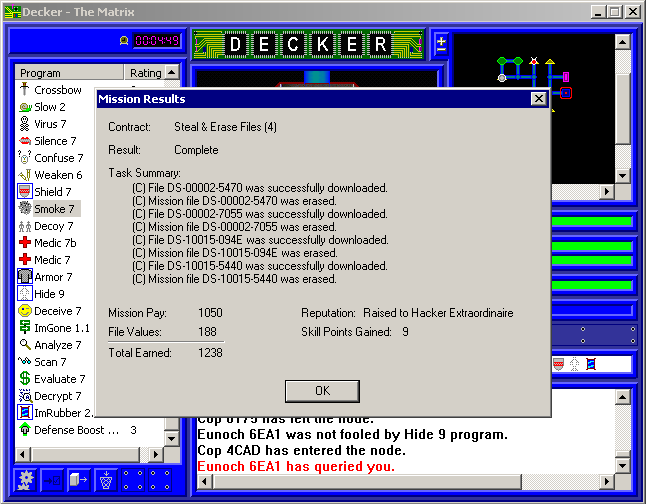Viewport: 646px width, 504px height.
Task: Select the Scan 7 program icon
Action: coord(25,361)
